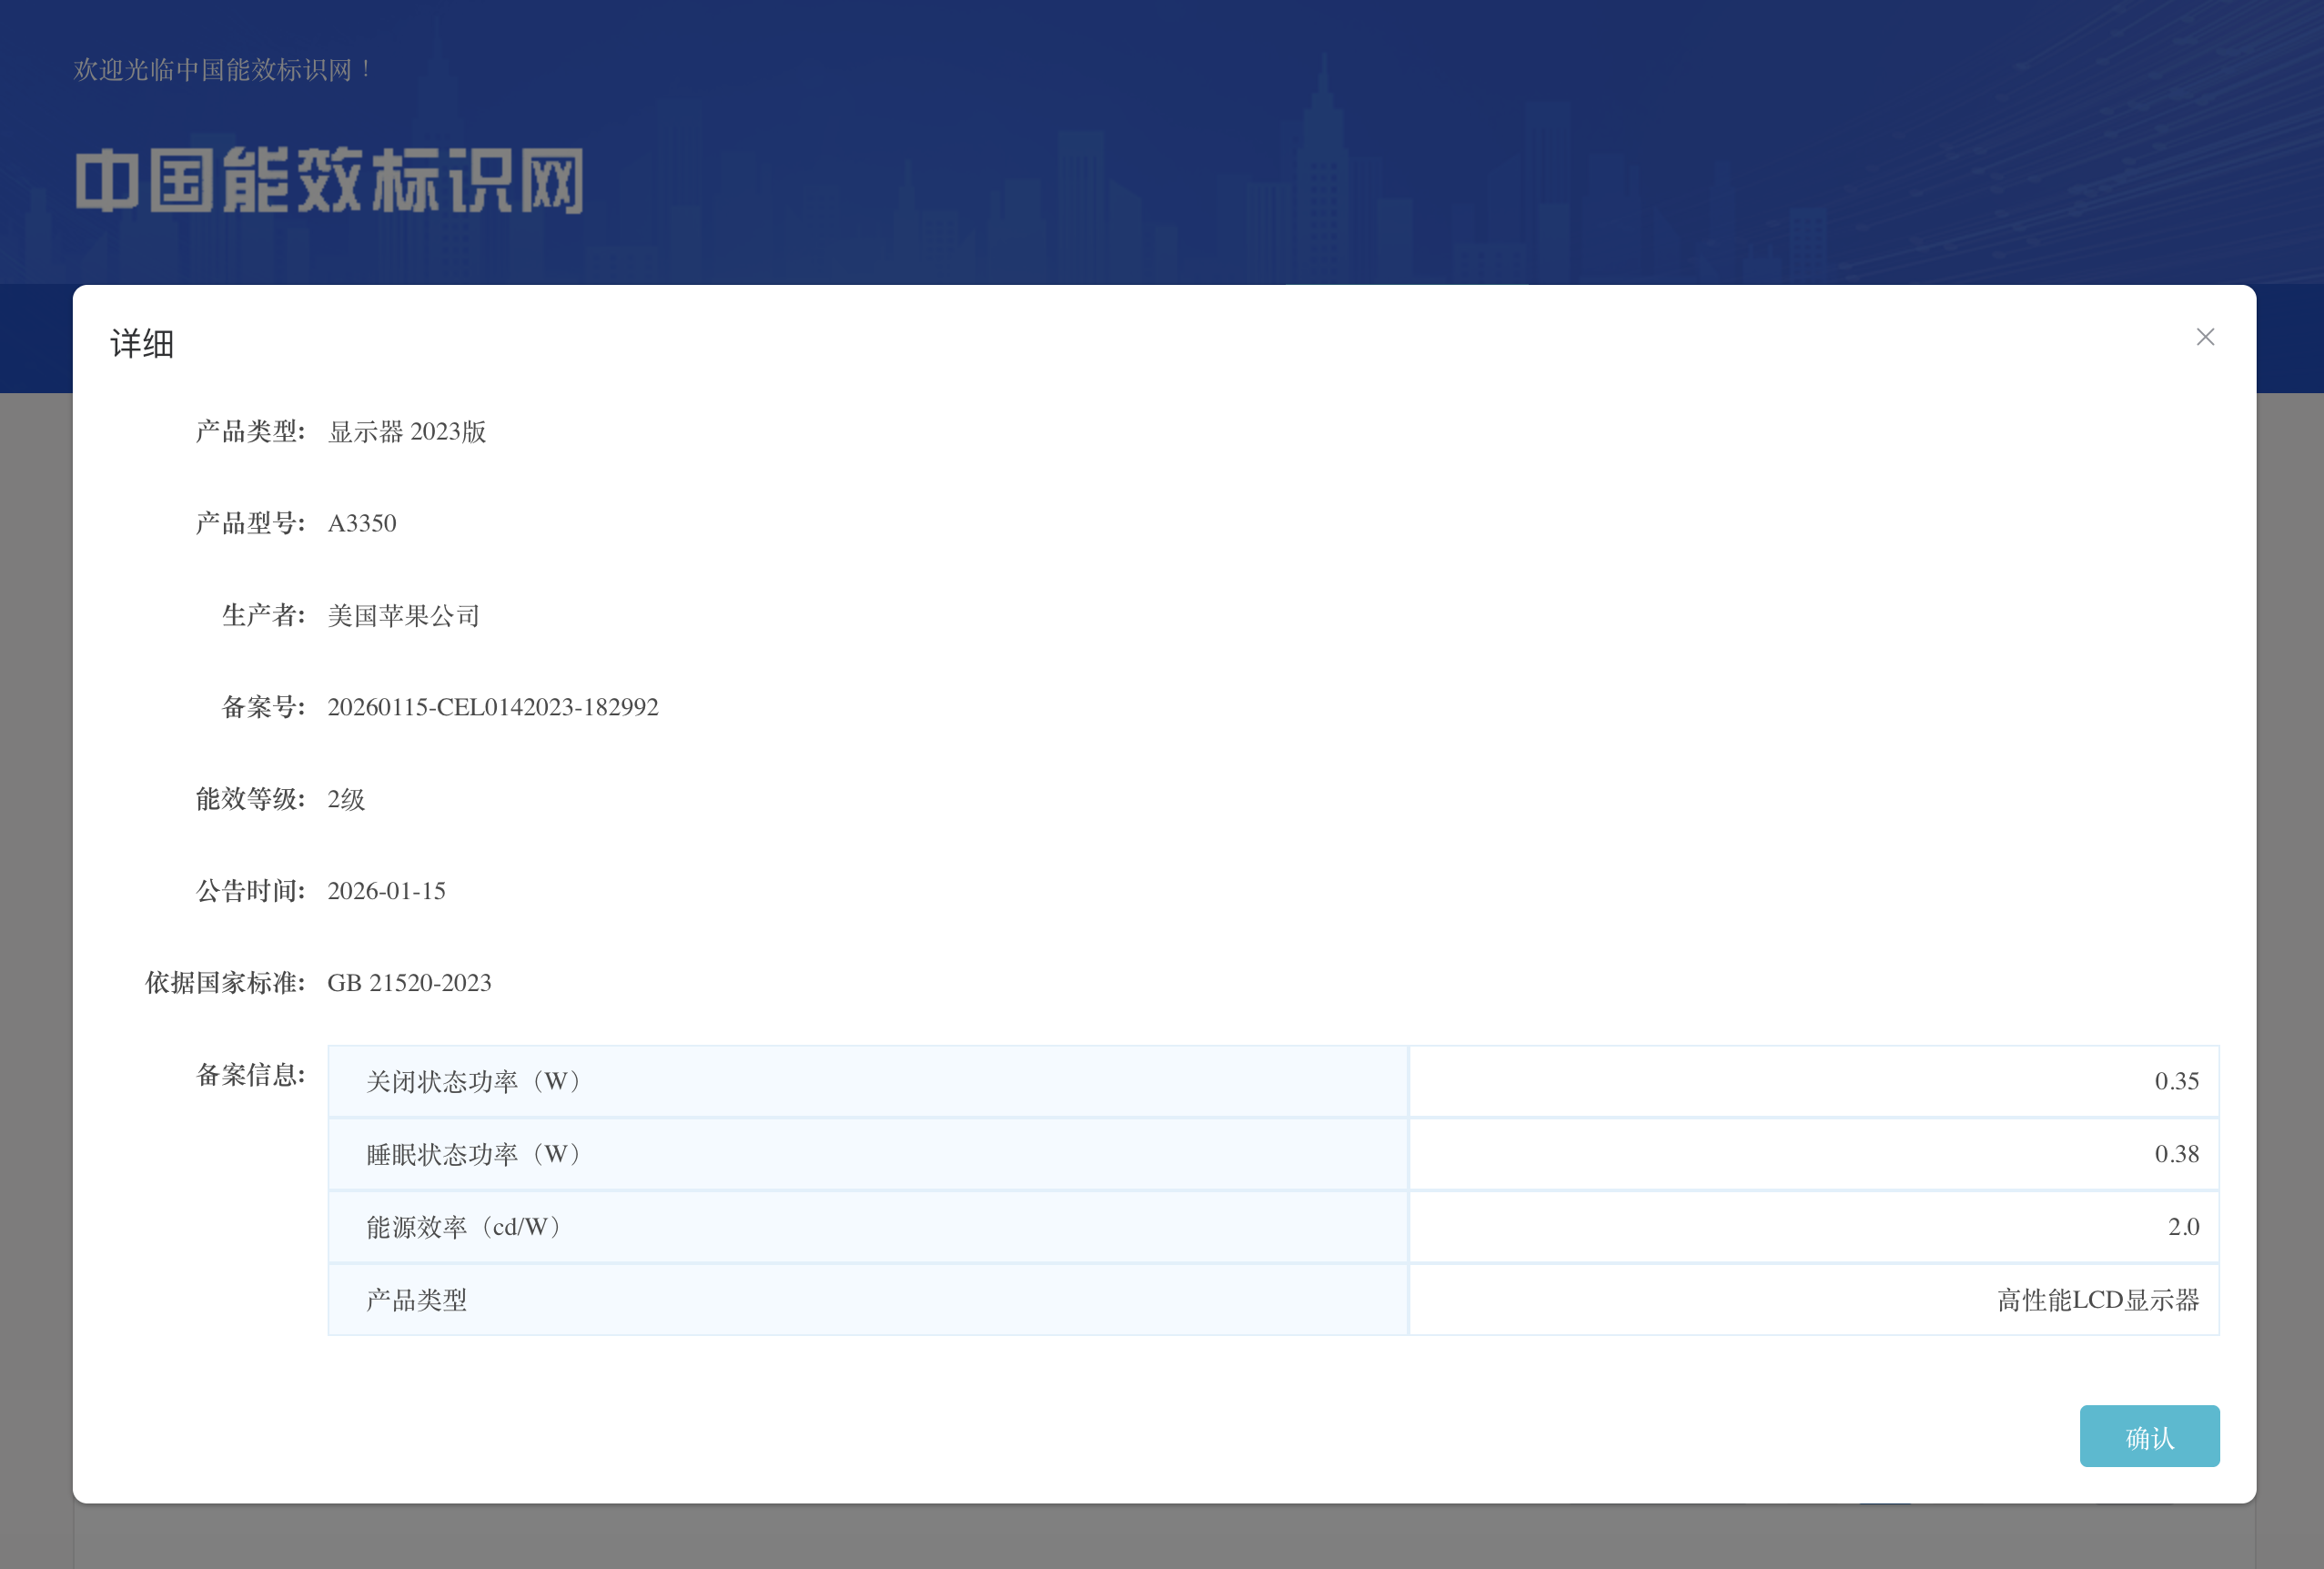
Task: Click the 确认 button
Action: pos(2148,1436)
